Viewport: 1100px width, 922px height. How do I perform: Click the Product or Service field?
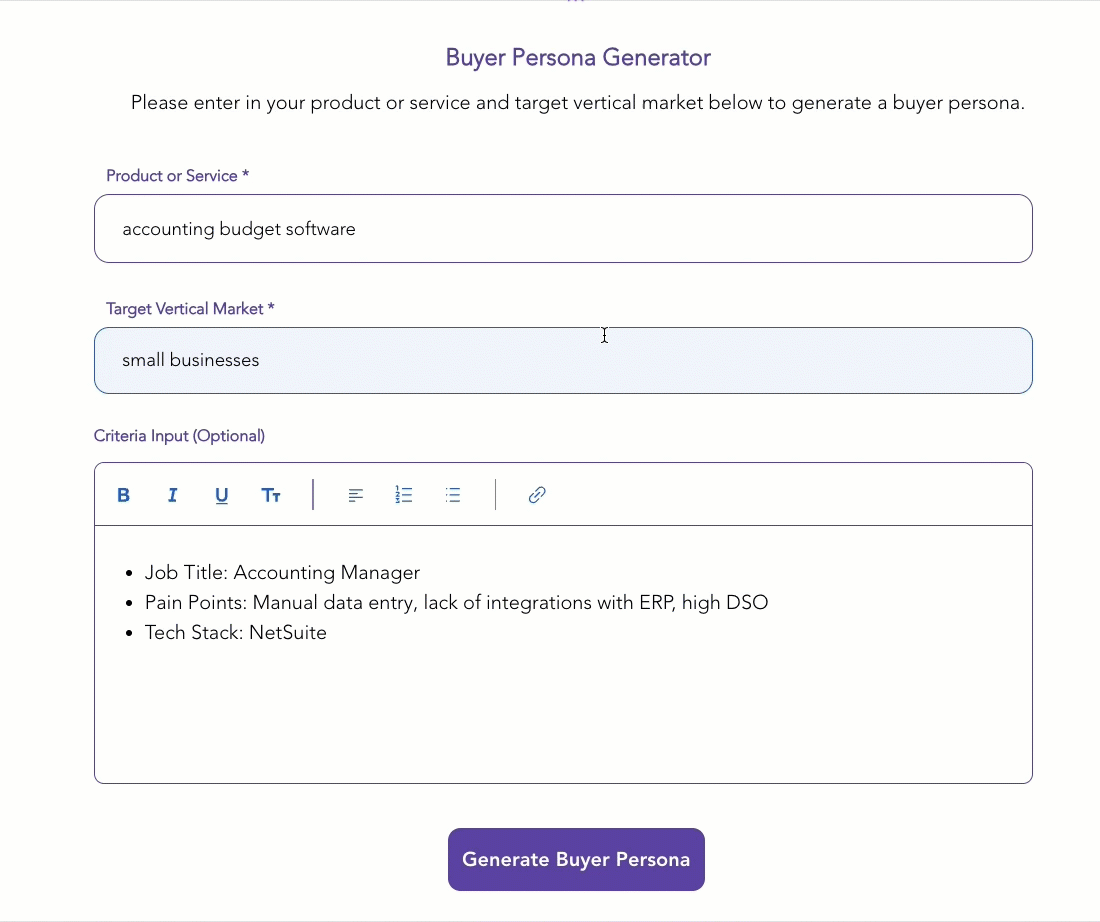(x=563, y=229)
